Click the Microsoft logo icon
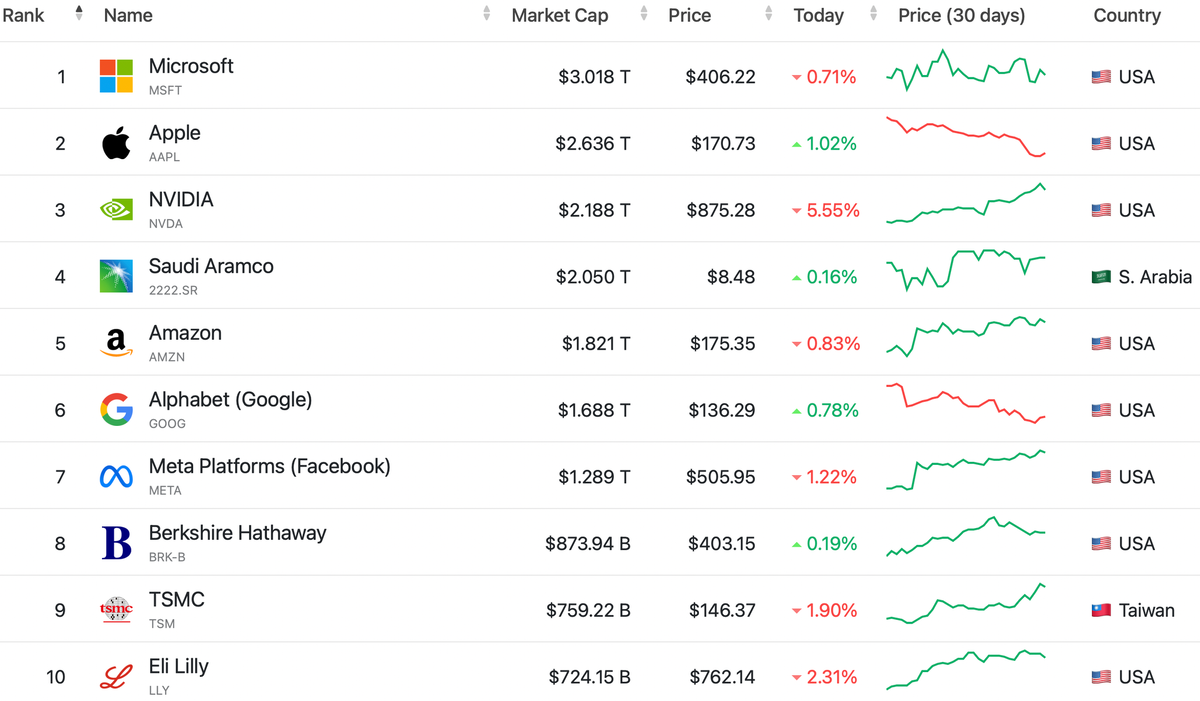This screenshot has height=701, width=1200. click(116, 76)
